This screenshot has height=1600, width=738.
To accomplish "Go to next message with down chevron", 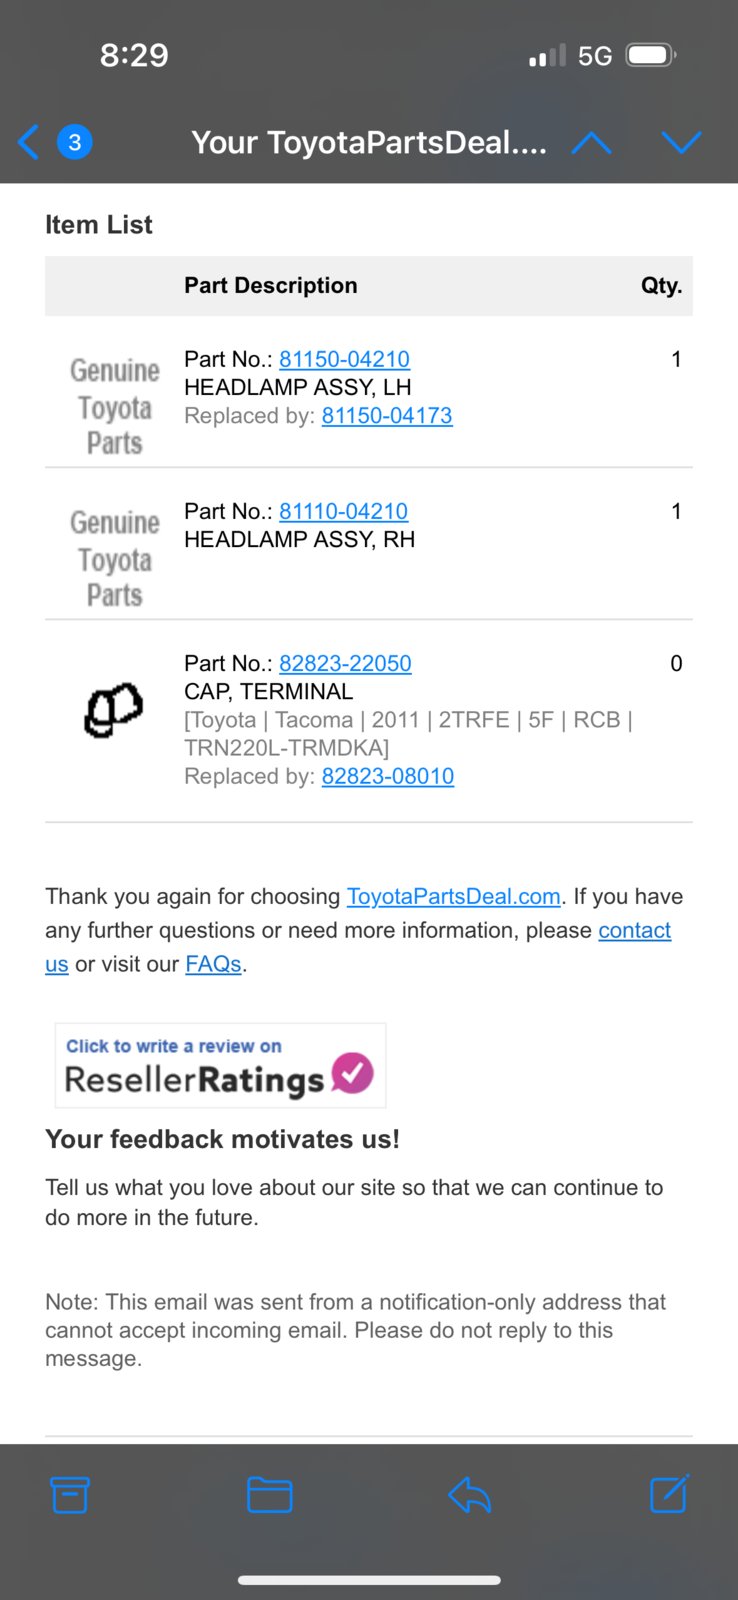I will [x=681, y=143].
